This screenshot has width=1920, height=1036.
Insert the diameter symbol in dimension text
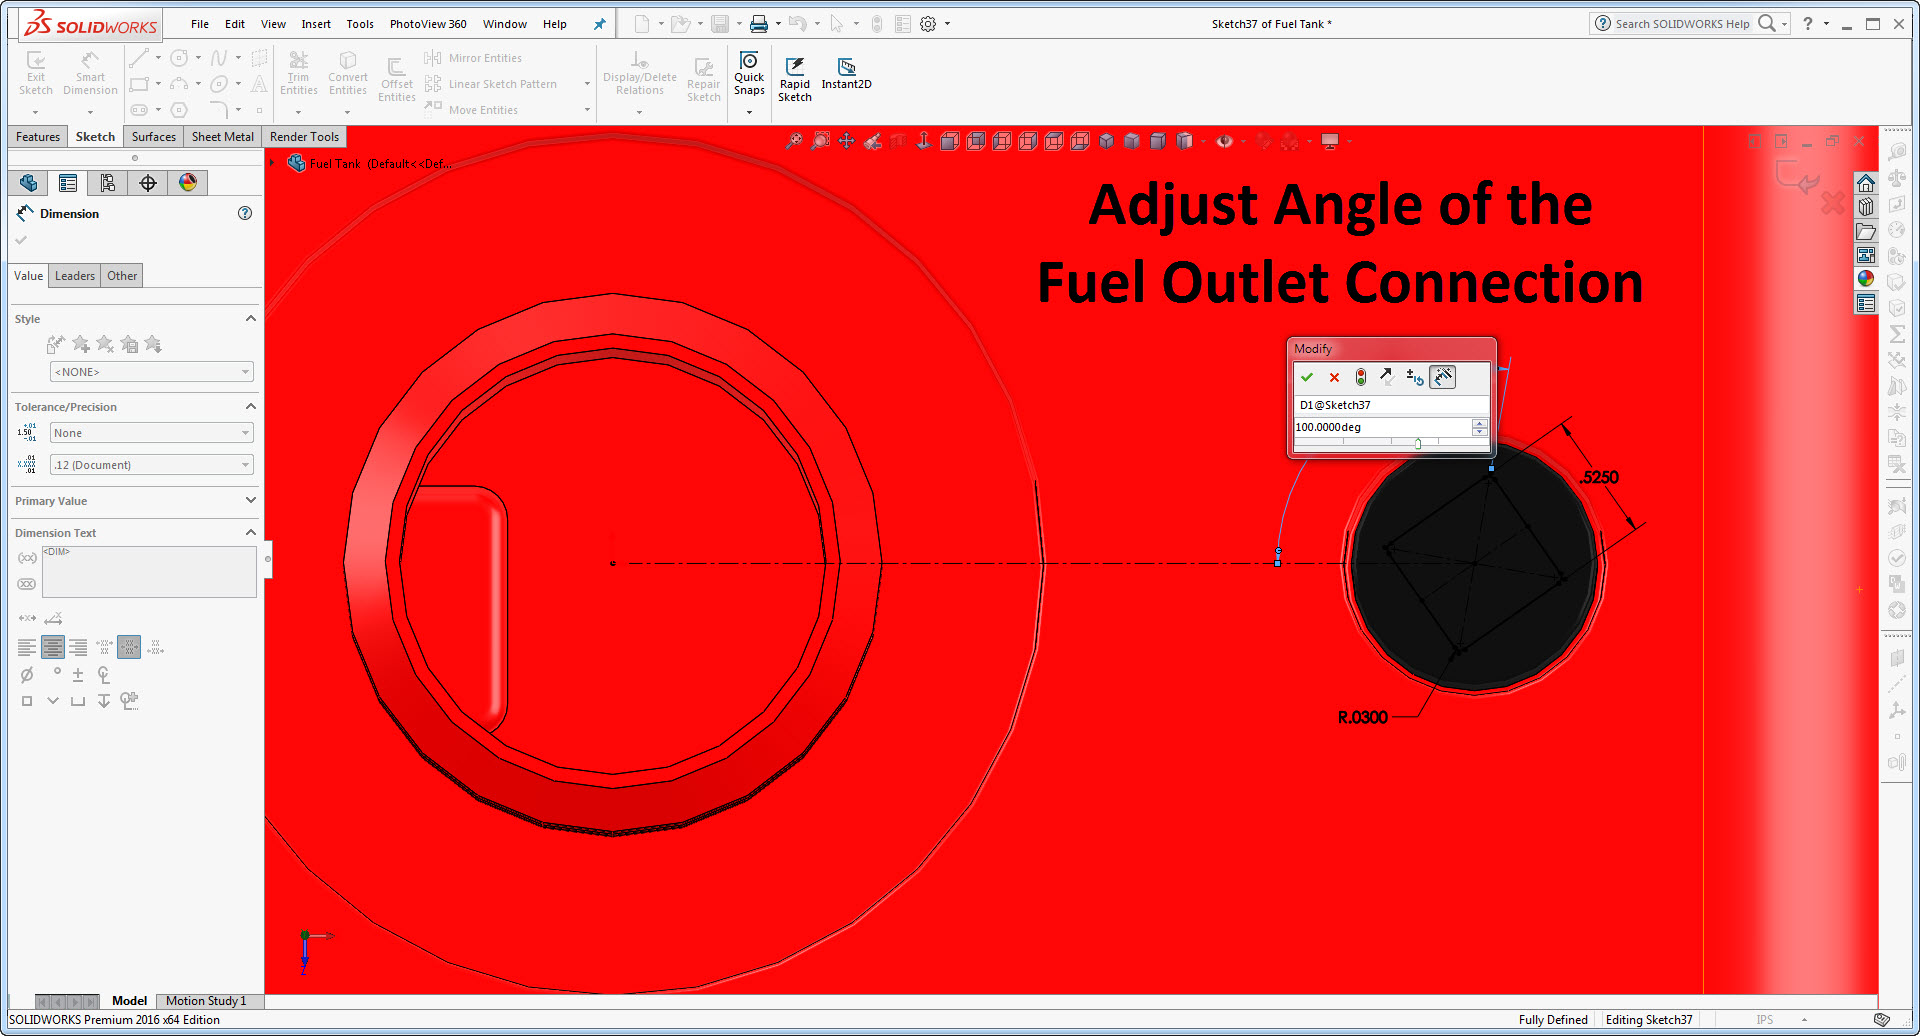click(27, 675)
